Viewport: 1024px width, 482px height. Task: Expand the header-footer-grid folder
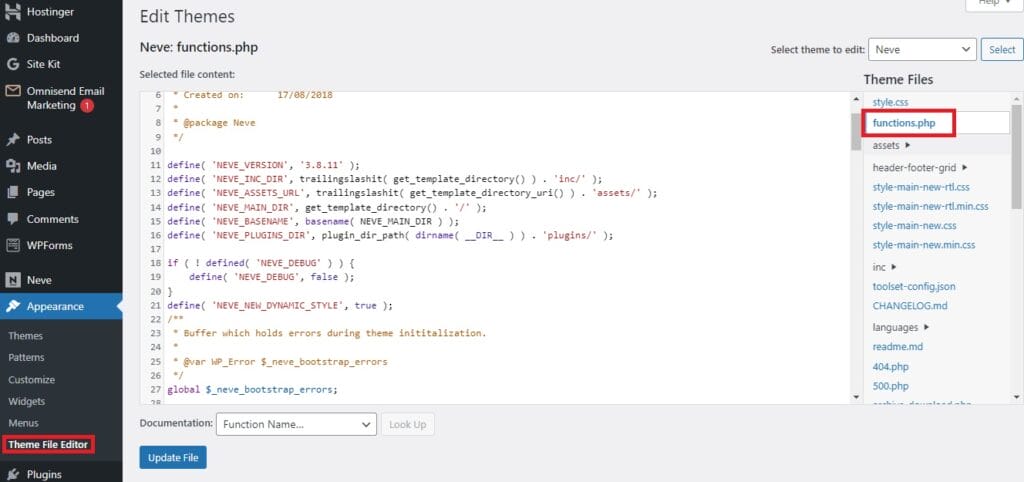point(920,167)
